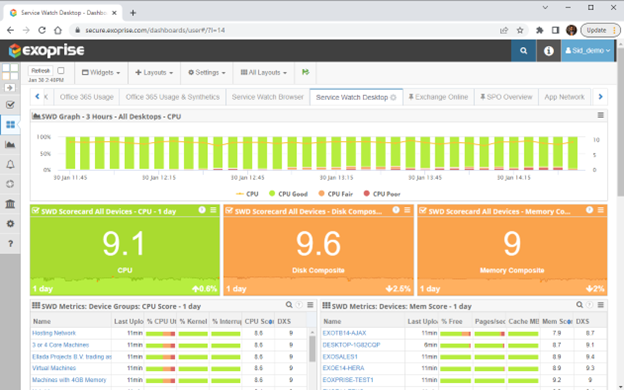Search the Devices Mem Score table
624x390 pixels.
[579, 305]
